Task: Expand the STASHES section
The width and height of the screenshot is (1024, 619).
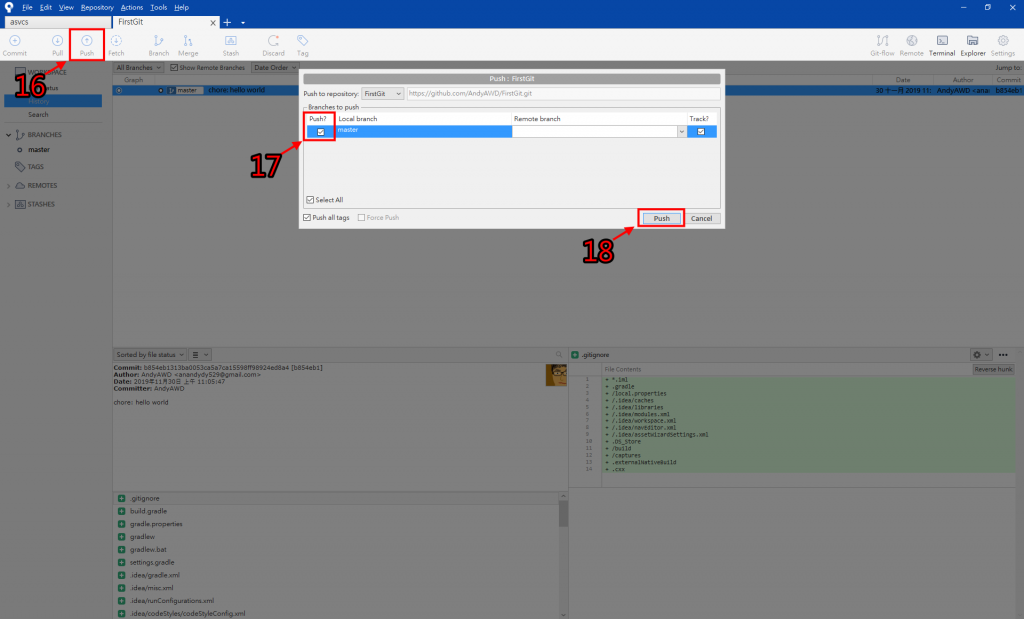Action: [8, 204]
